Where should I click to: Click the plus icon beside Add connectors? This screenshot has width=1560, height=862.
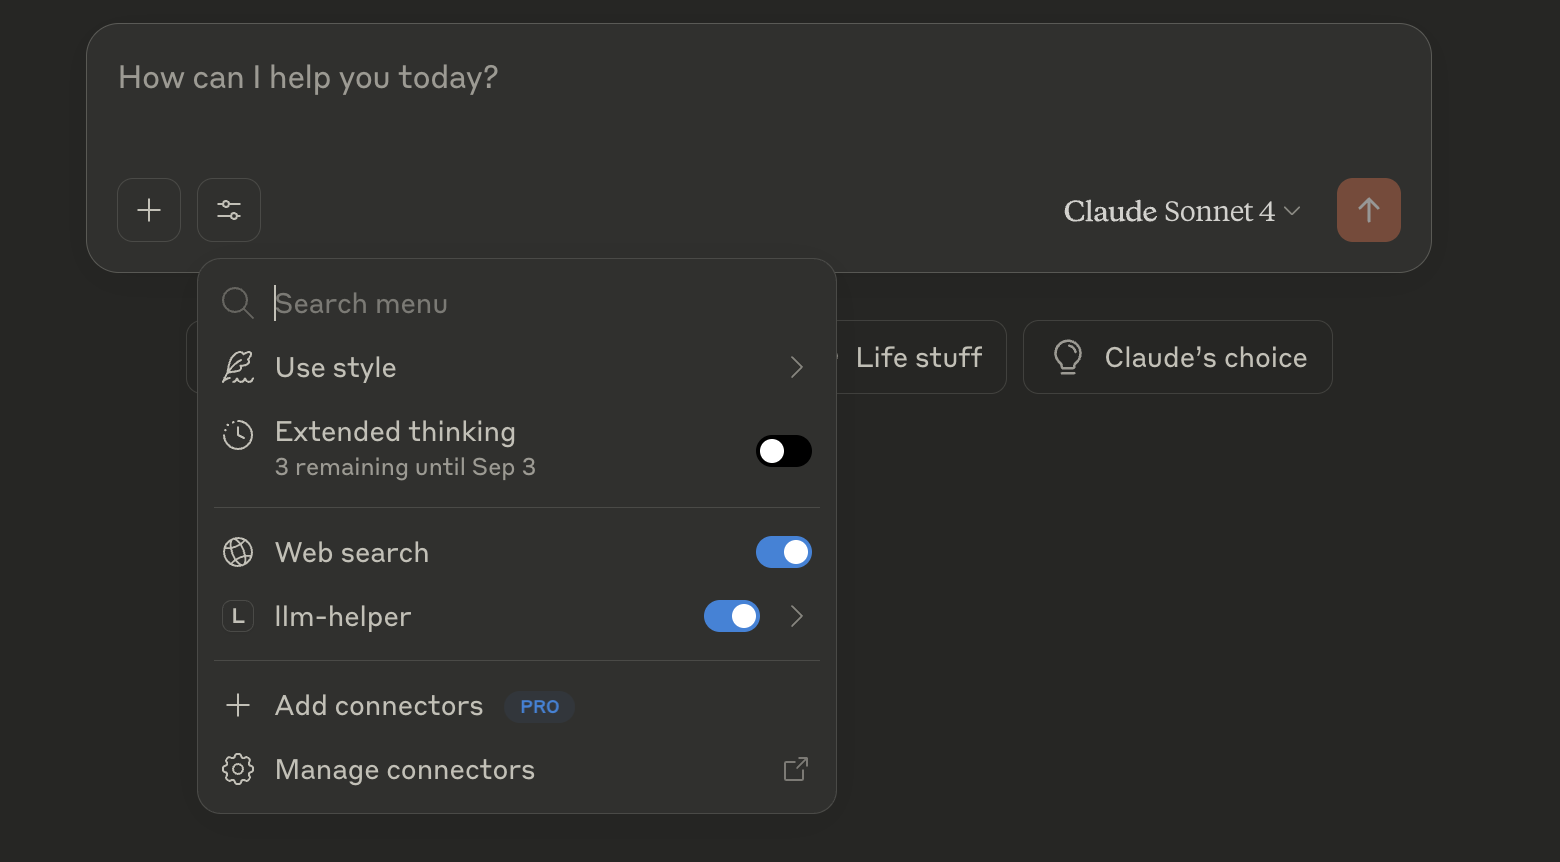click(x=237, y=705)
